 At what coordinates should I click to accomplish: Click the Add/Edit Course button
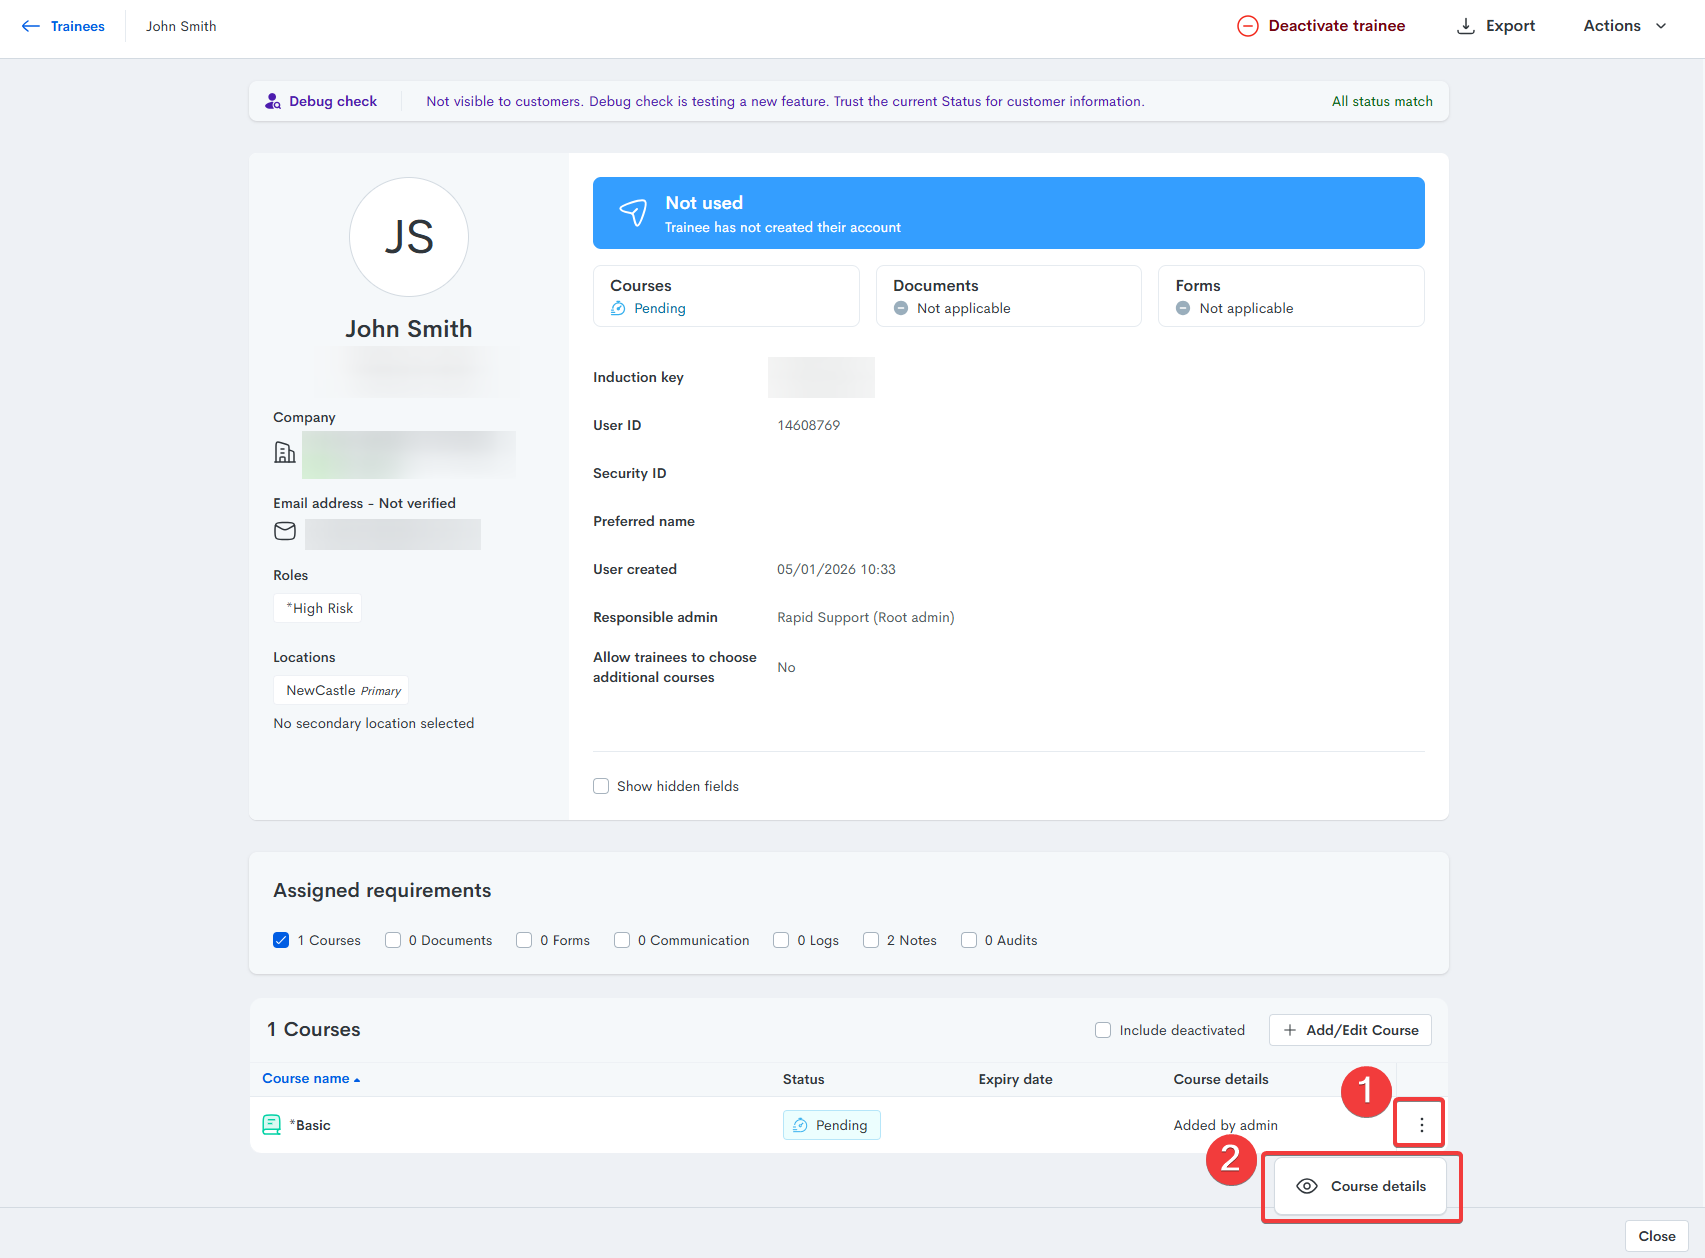coord(1350,1030)
